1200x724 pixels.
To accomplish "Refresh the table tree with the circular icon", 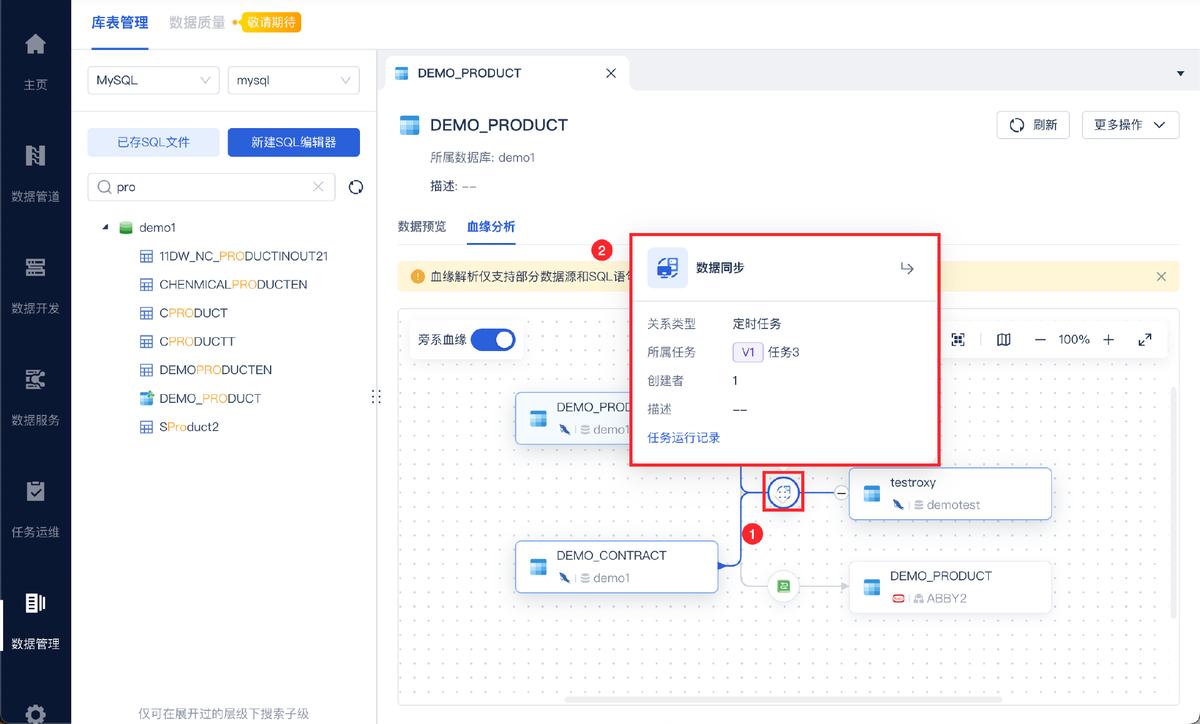I will (x=355, y=187).
